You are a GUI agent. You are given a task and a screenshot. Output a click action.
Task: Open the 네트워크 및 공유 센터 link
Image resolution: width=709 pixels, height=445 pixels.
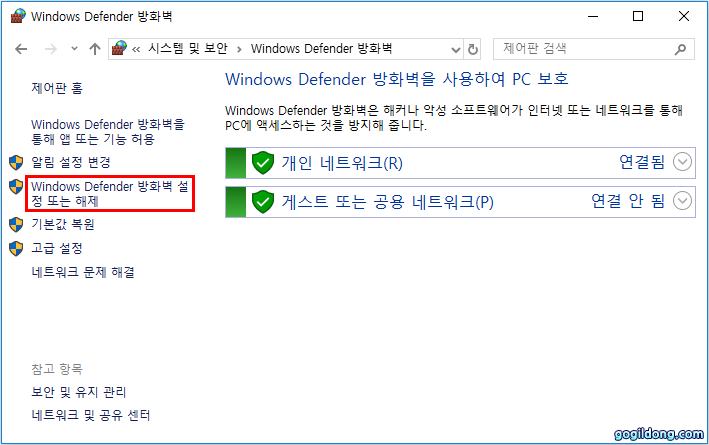tap(90, 415)
